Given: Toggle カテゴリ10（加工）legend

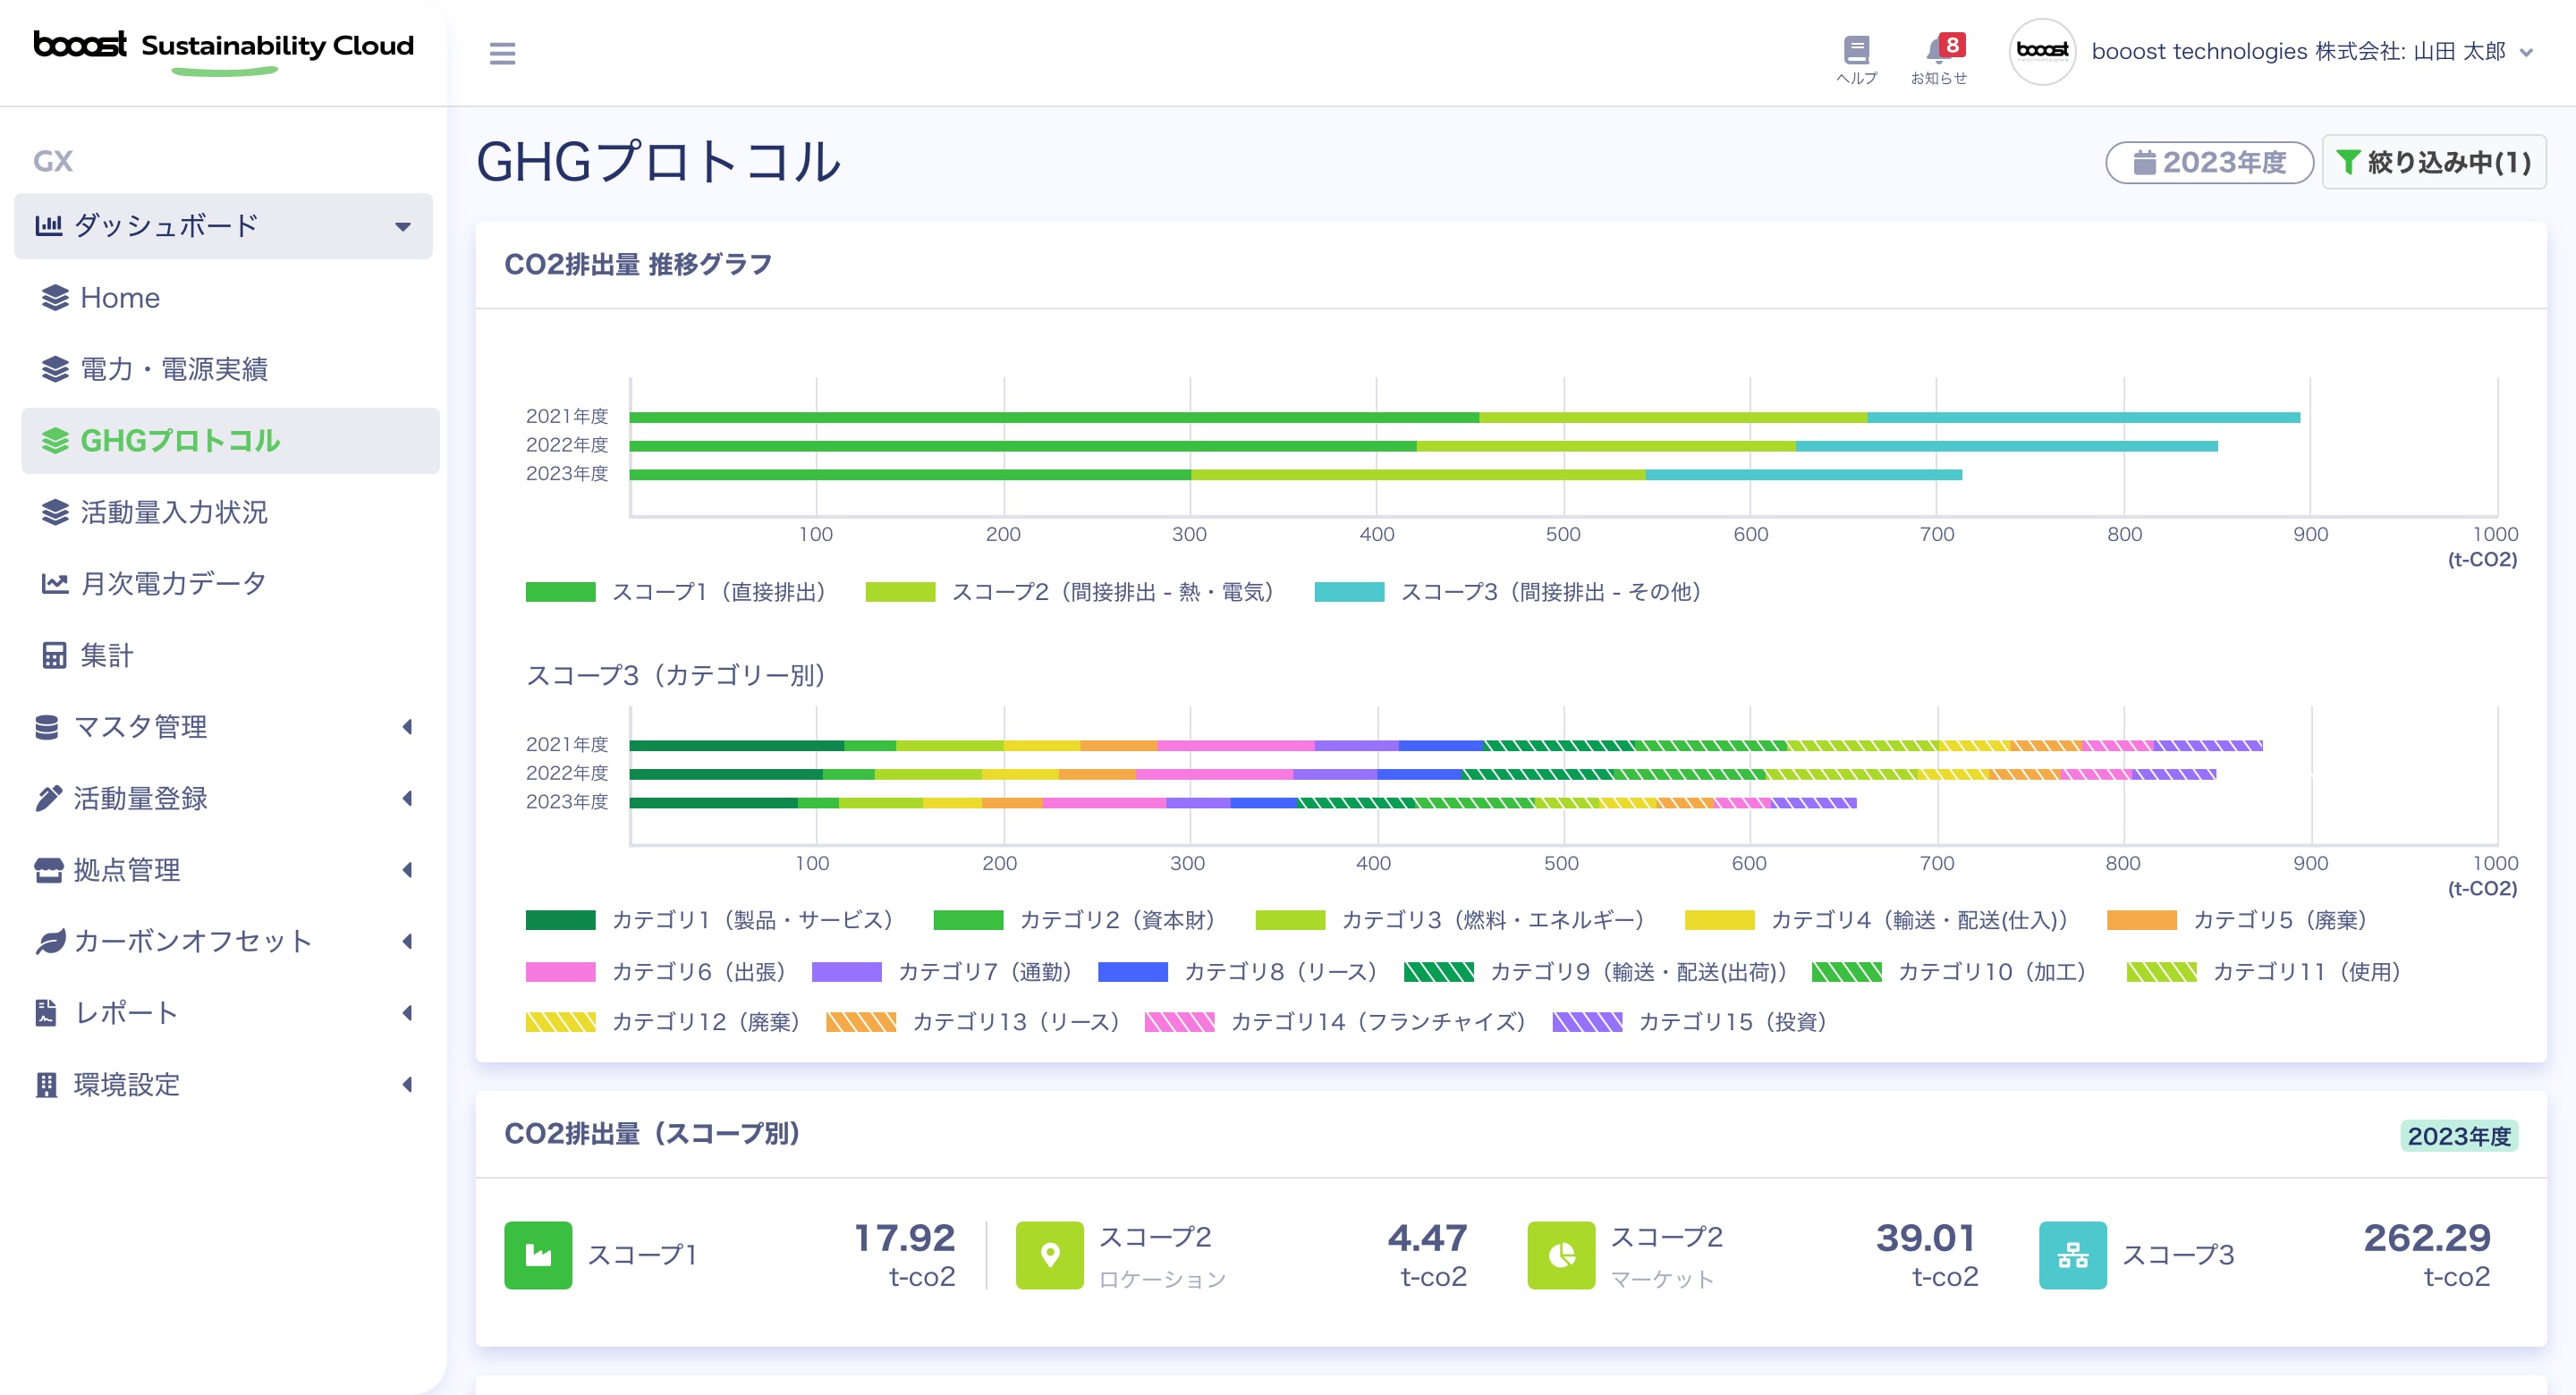Looking at the screenshot, I should (1950, 972).
